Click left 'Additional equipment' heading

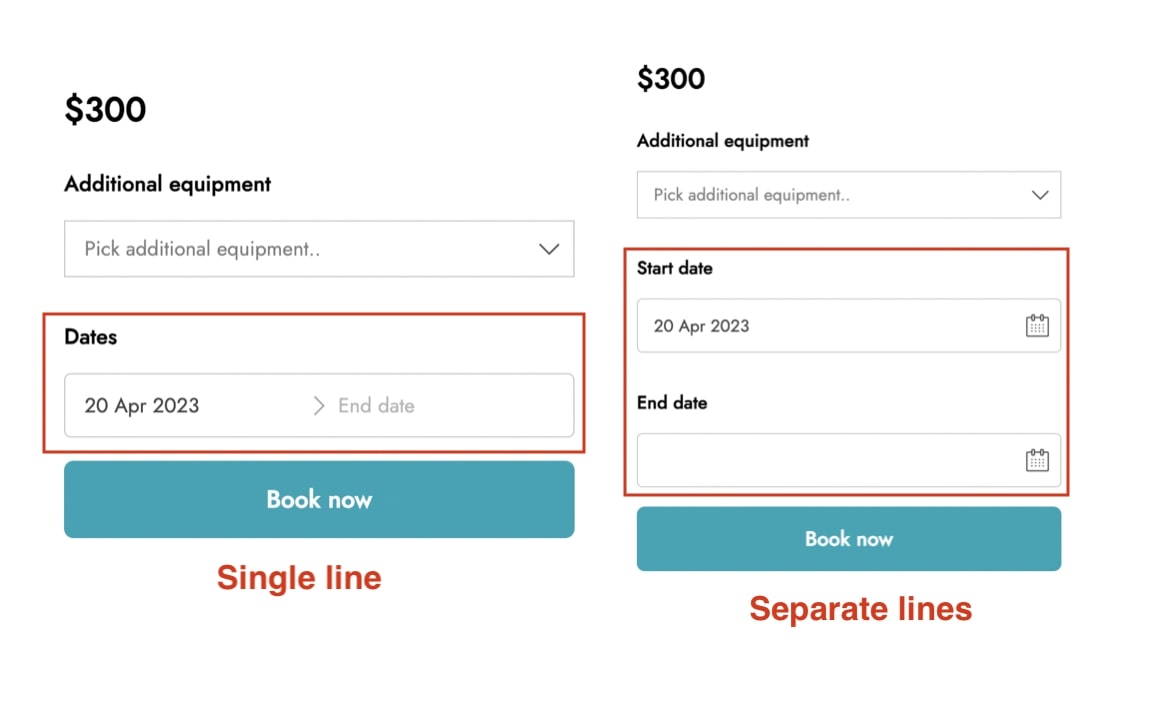168,185
